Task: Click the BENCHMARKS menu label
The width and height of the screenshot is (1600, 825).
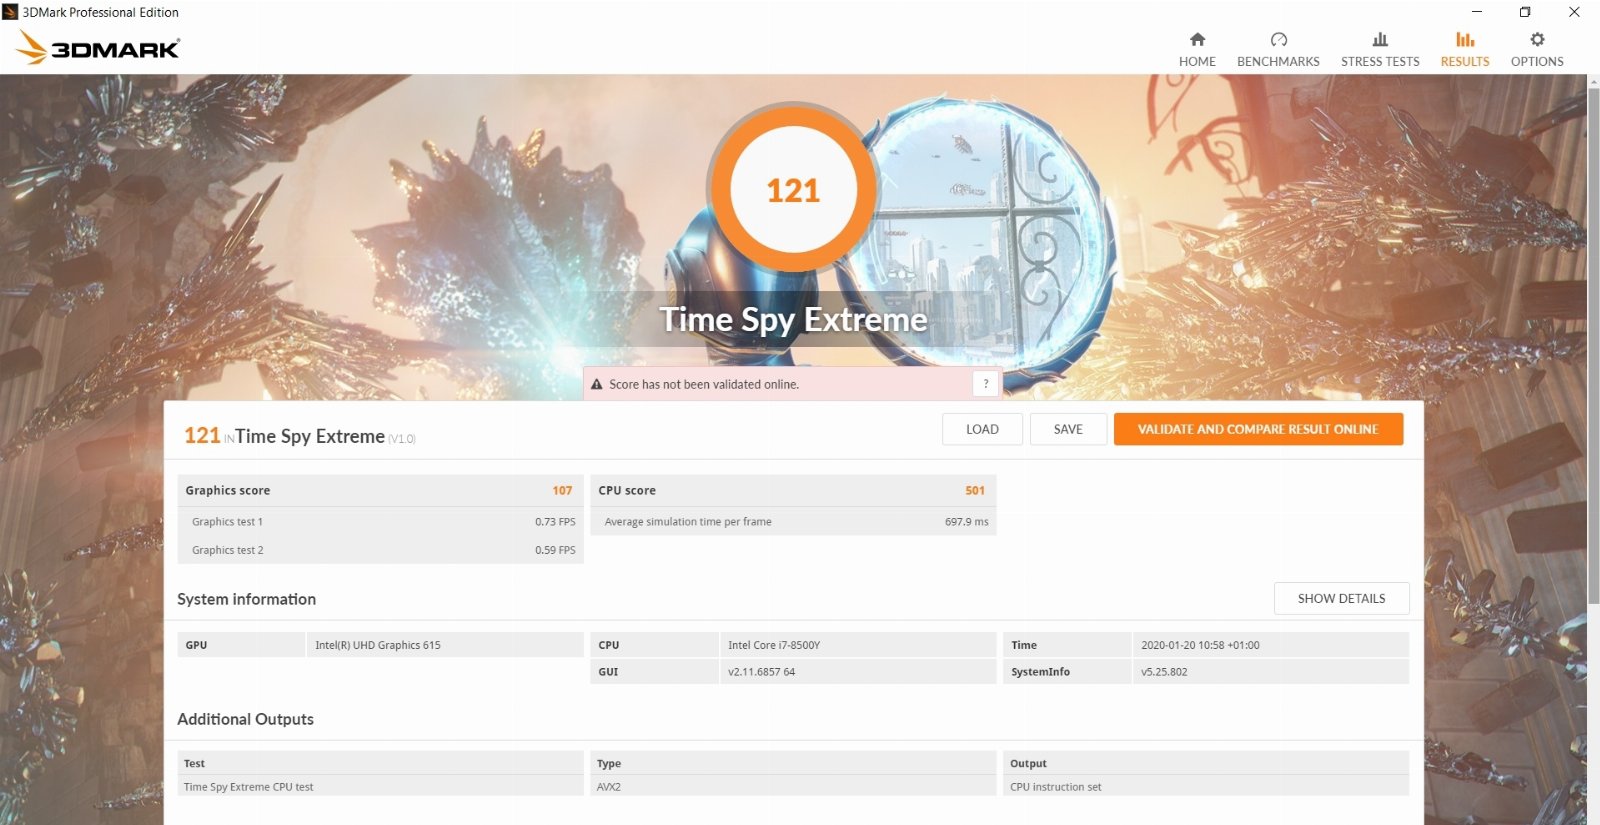Action: 1278,61
